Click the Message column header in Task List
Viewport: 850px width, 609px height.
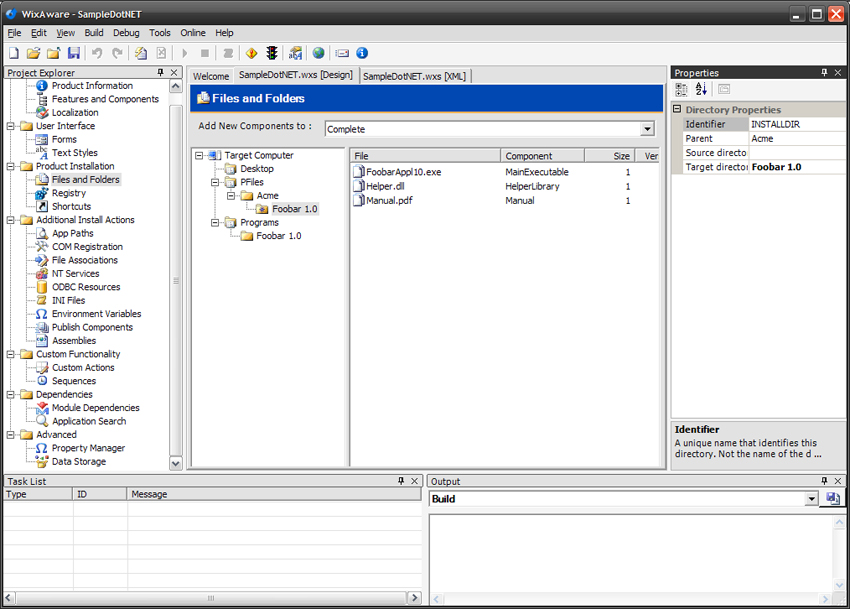[274, 494]
